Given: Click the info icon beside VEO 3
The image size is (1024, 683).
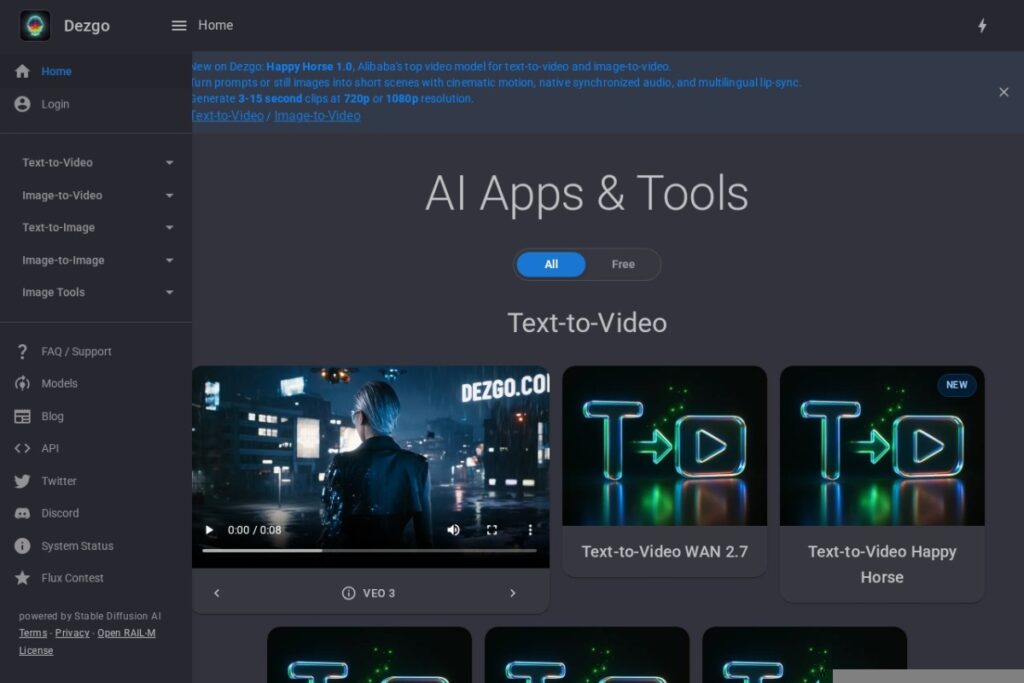Looking at the screenshot, I should pyautogui.click(x=349, y=593).
